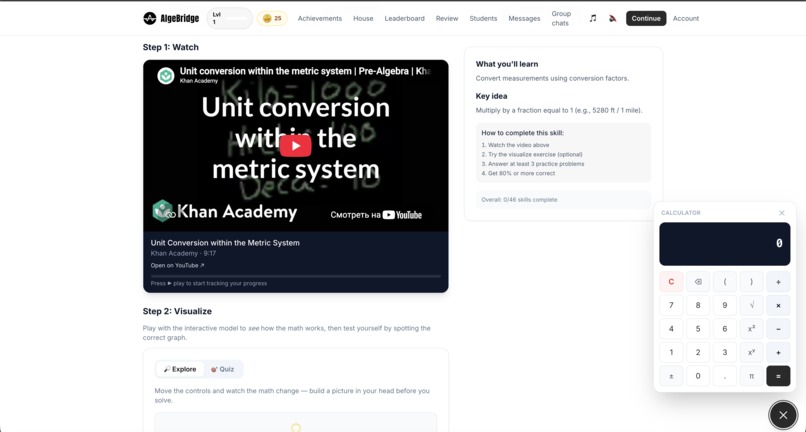Image resolution: width=806 pixels, height=432 pixels.
Task: Open Group chats in the navbar
Action: (x=561, y=19)
